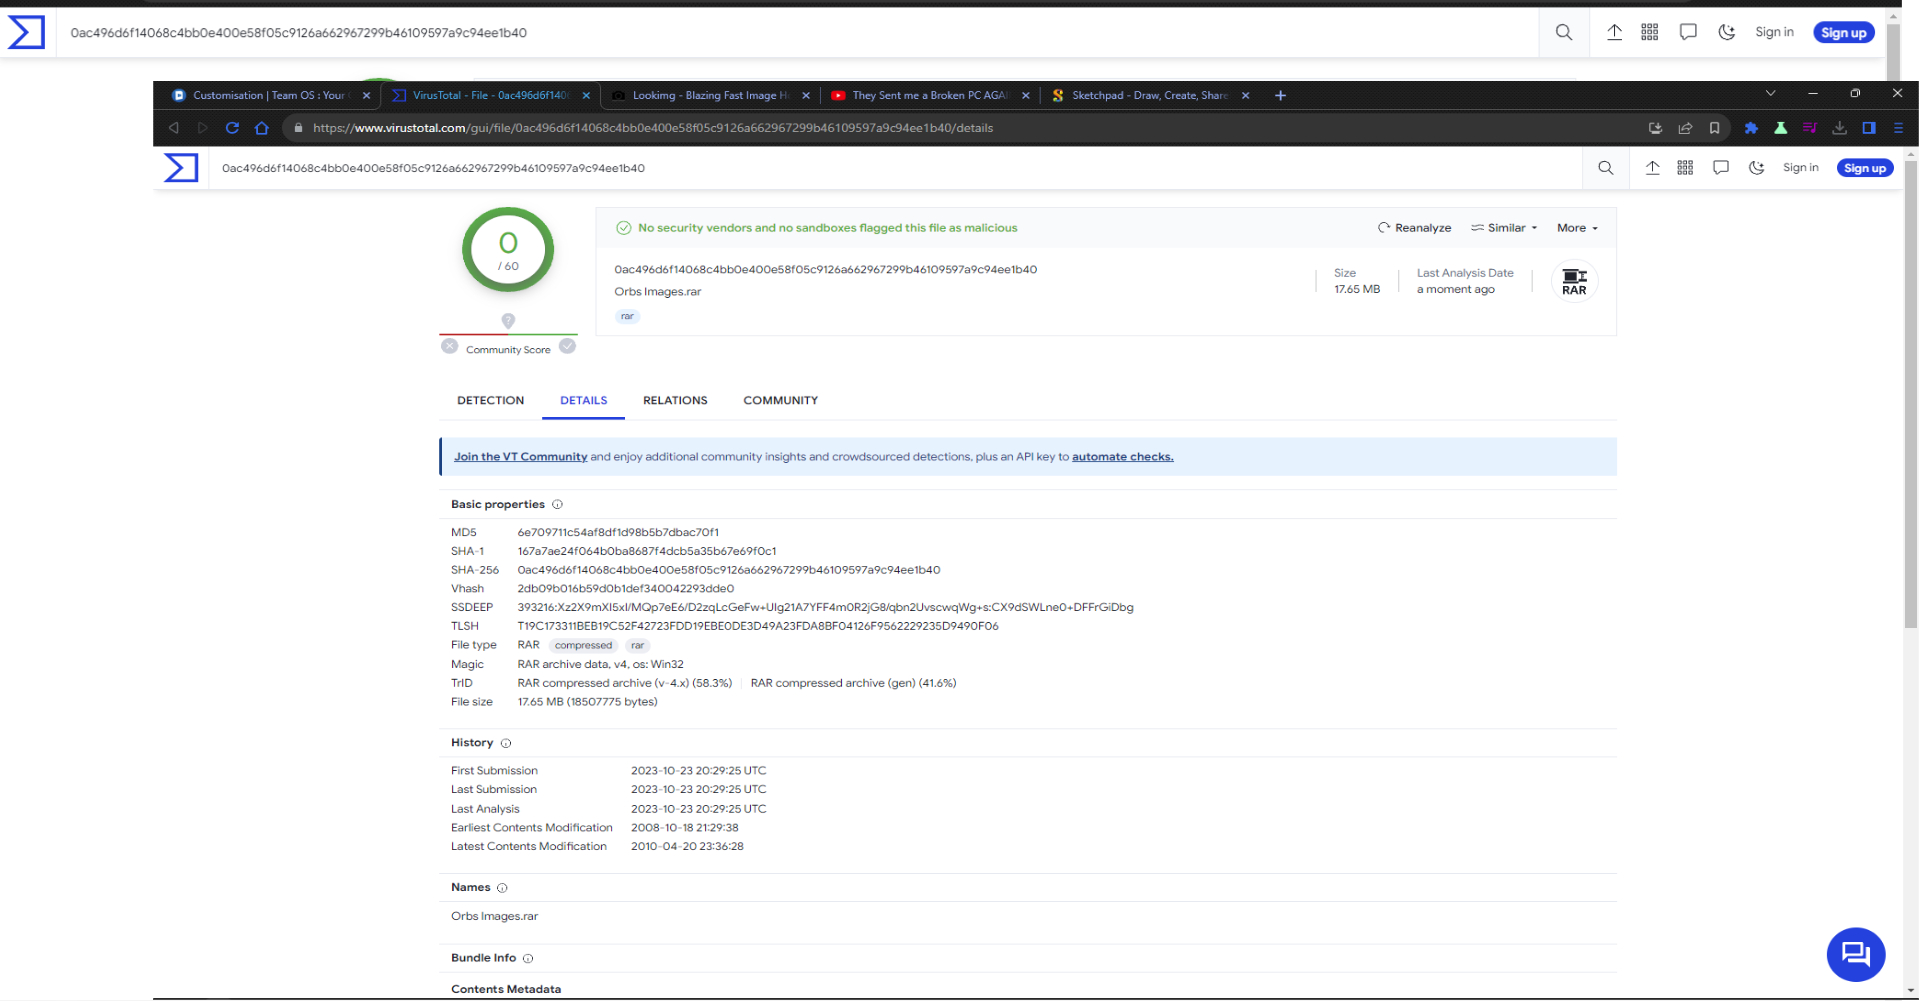
Task: Click share page icon in address bar
Action: tap(1685, 128)
